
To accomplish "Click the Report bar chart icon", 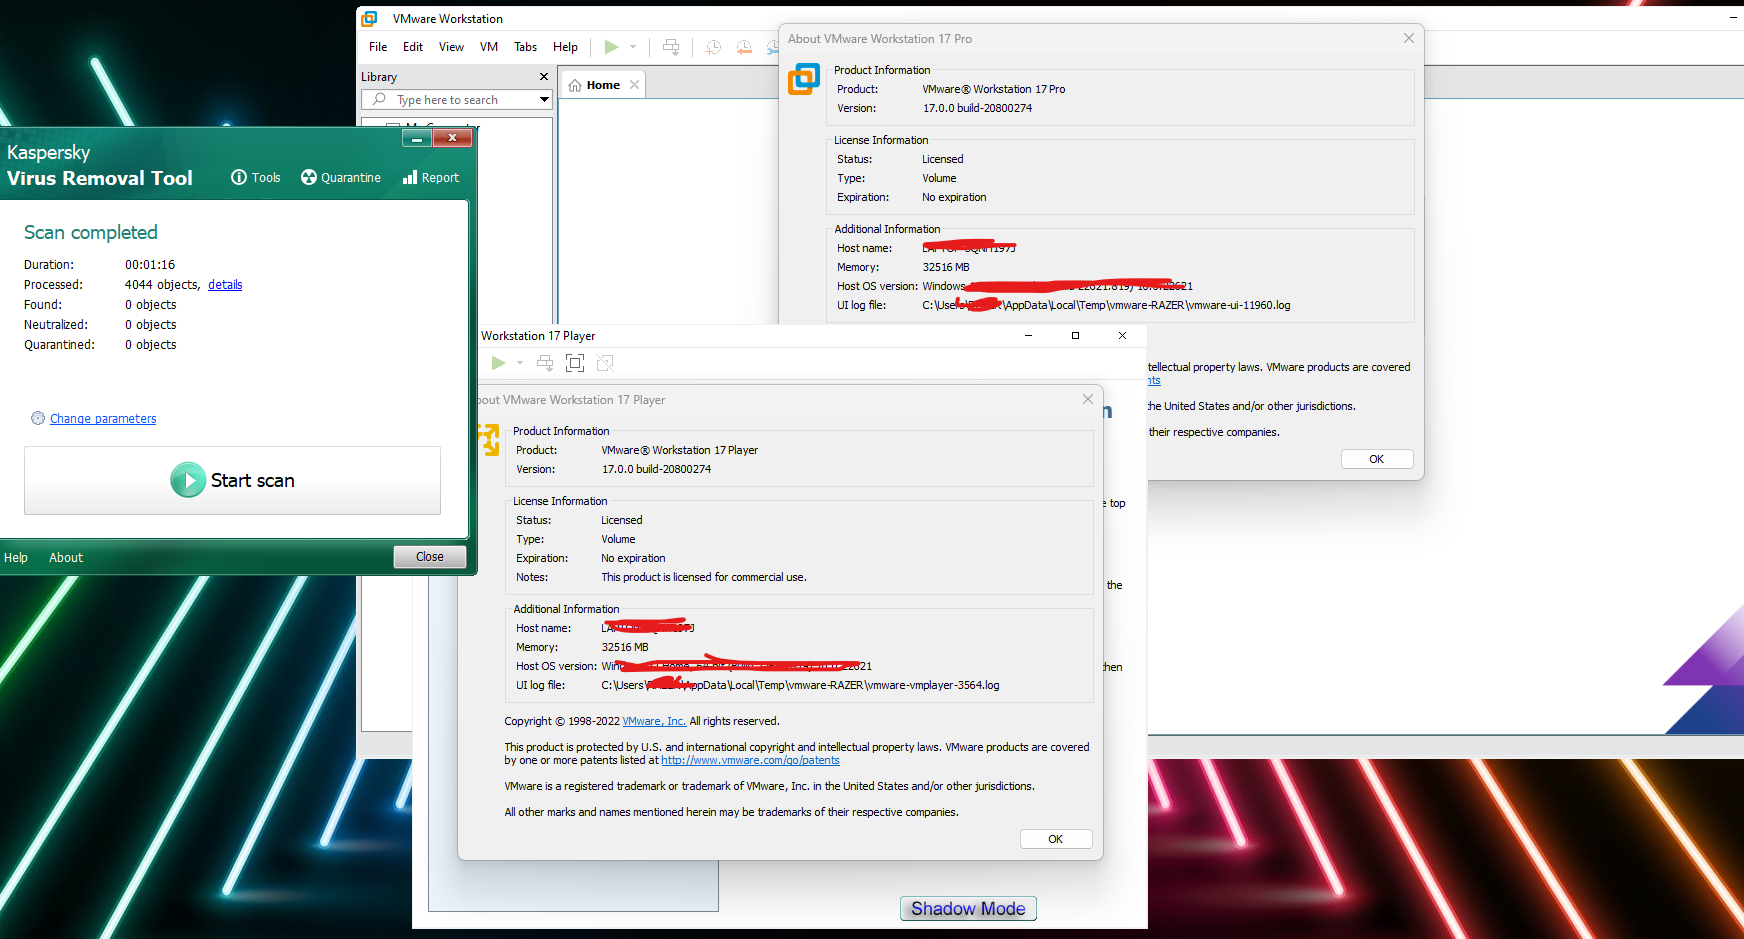I will (410, 177).
